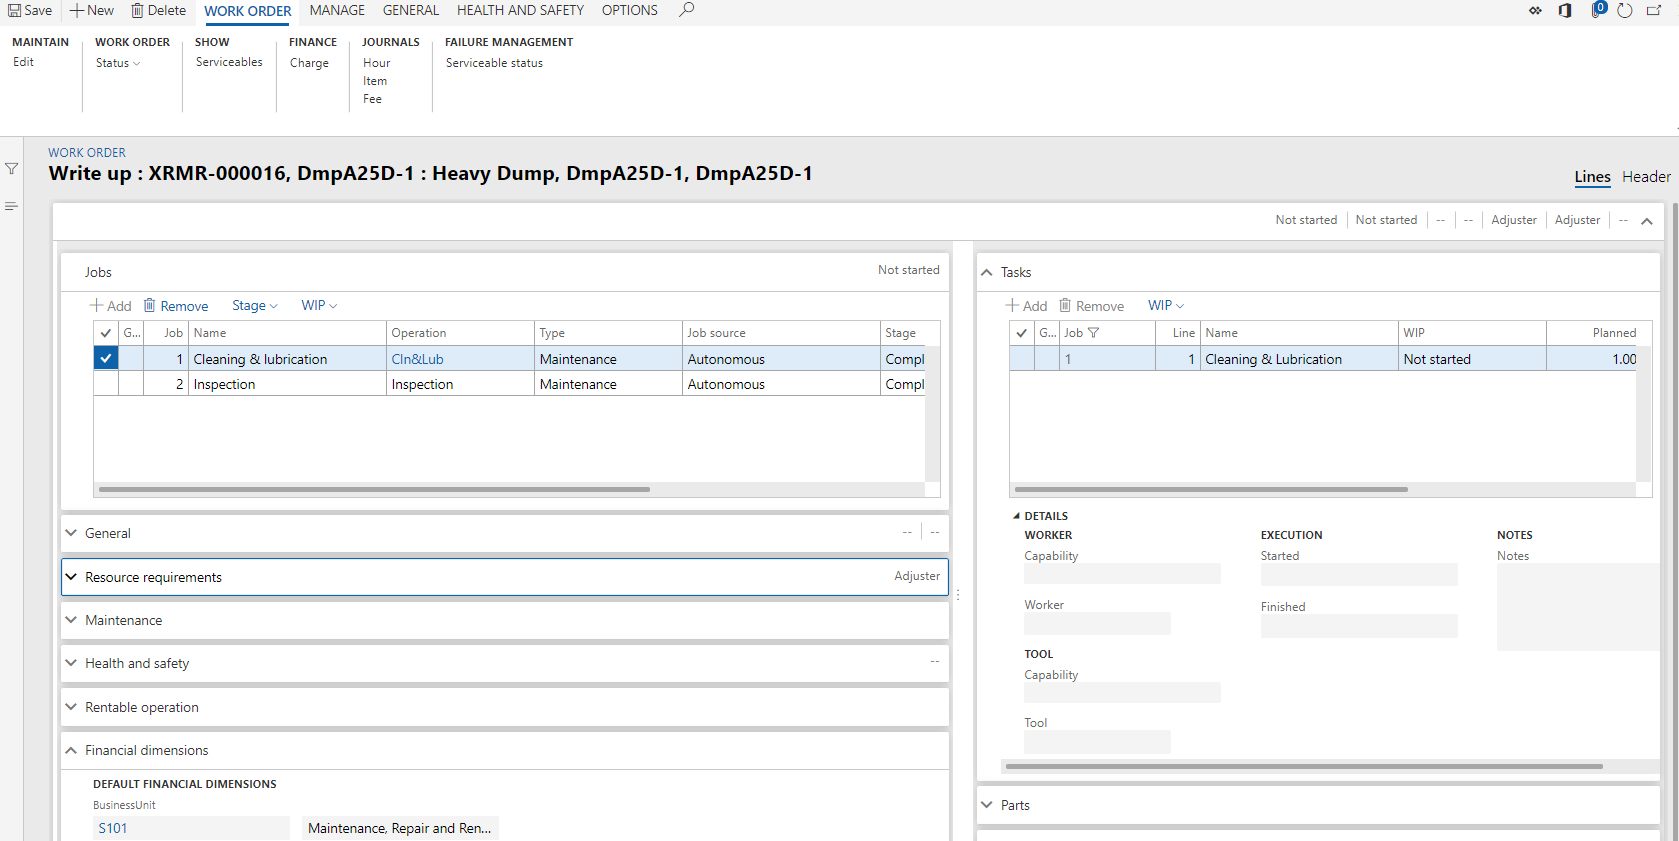The image size is (1679, 841).
Task: Click the Worker Capability field
Action: click(1122, 574)
